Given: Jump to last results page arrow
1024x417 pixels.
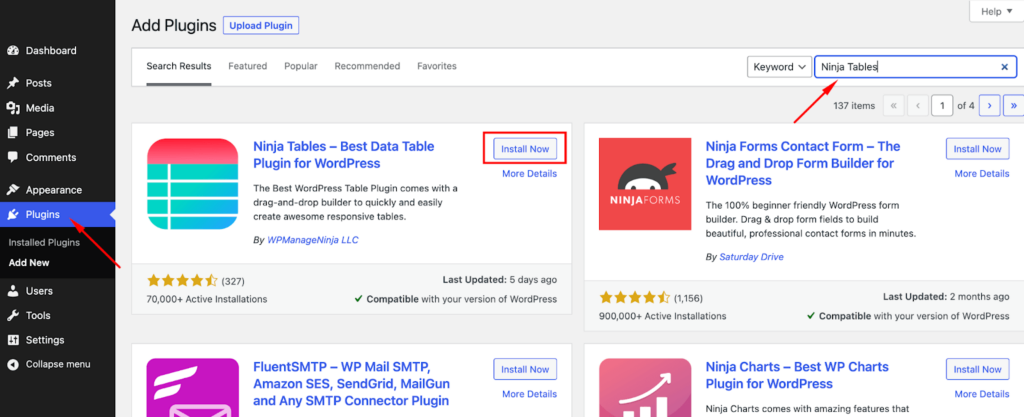Looking at the screenshot, I should [x=1014, y=105].
